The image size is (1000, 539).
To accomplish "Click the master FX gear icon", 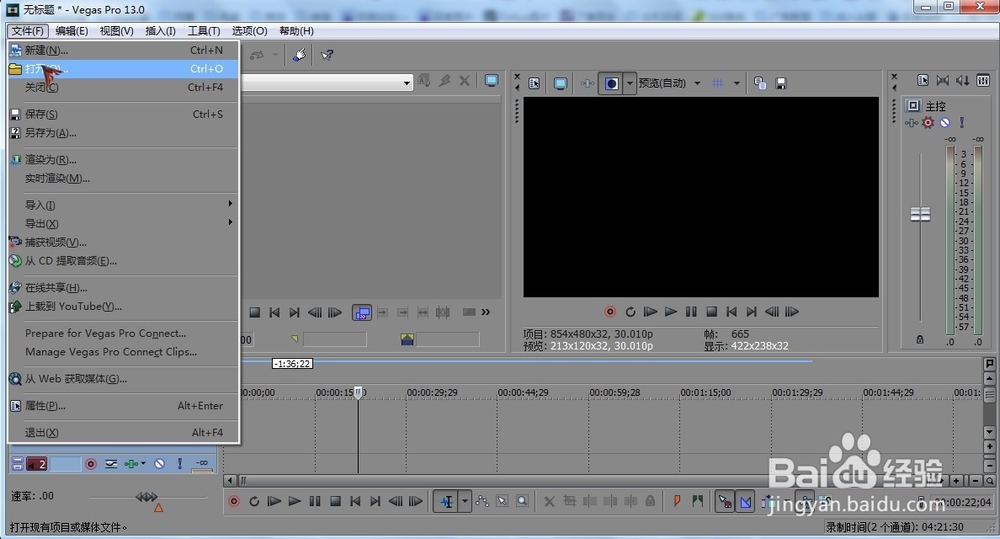I will 928,122.
